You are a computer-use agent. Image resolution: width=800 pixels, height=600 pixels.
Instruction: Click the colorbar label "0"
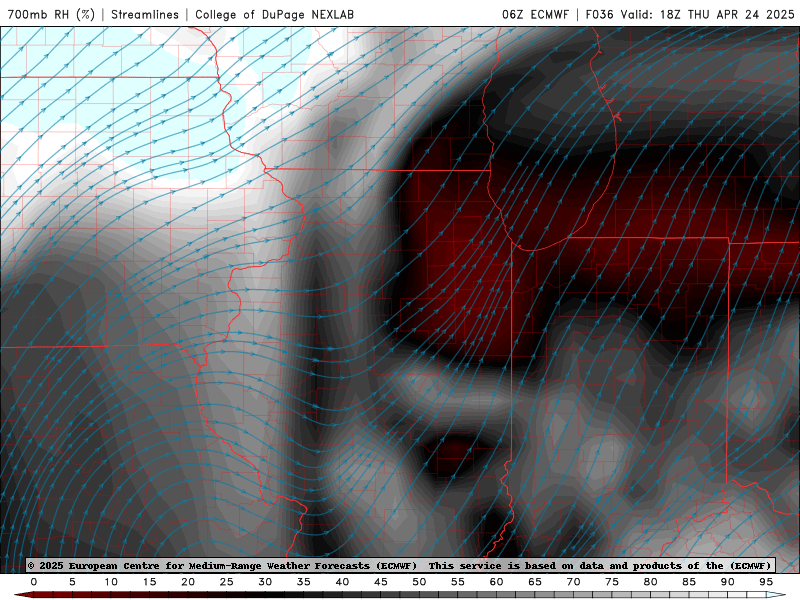click(x=34, y=582)
